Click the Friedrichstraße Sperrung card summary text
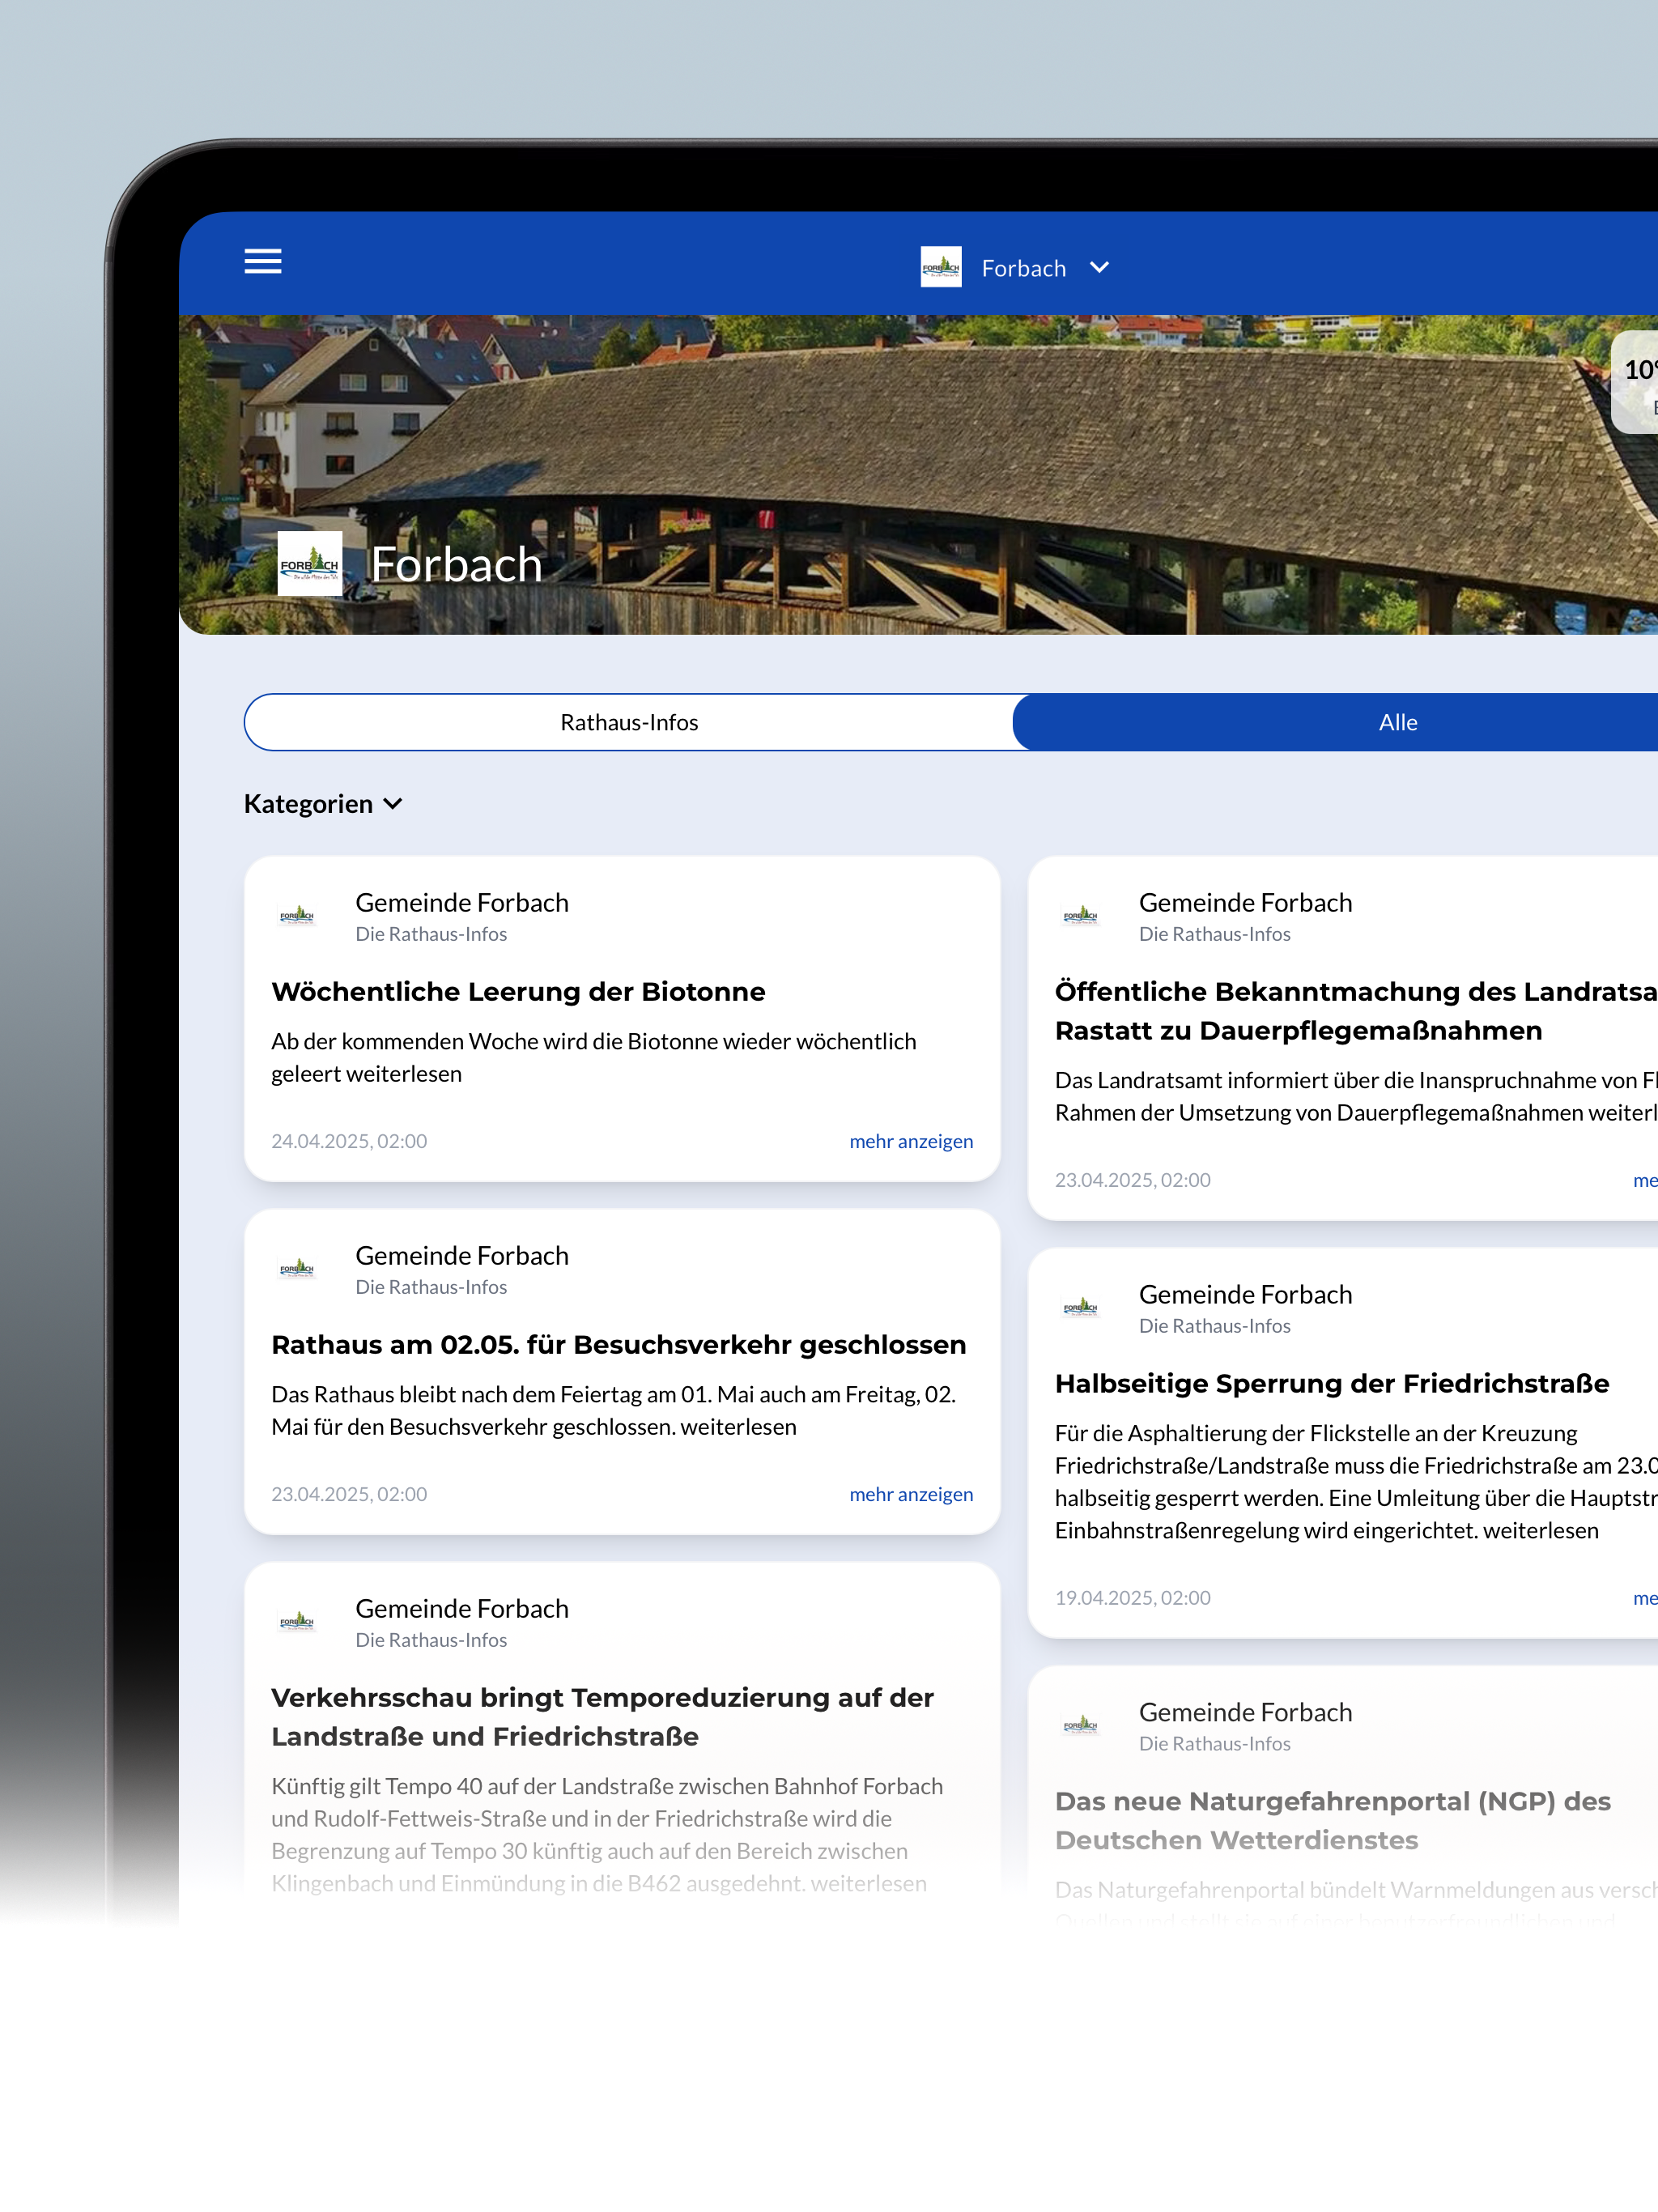The image size is (1658, 2212). pos(1356,1482)
